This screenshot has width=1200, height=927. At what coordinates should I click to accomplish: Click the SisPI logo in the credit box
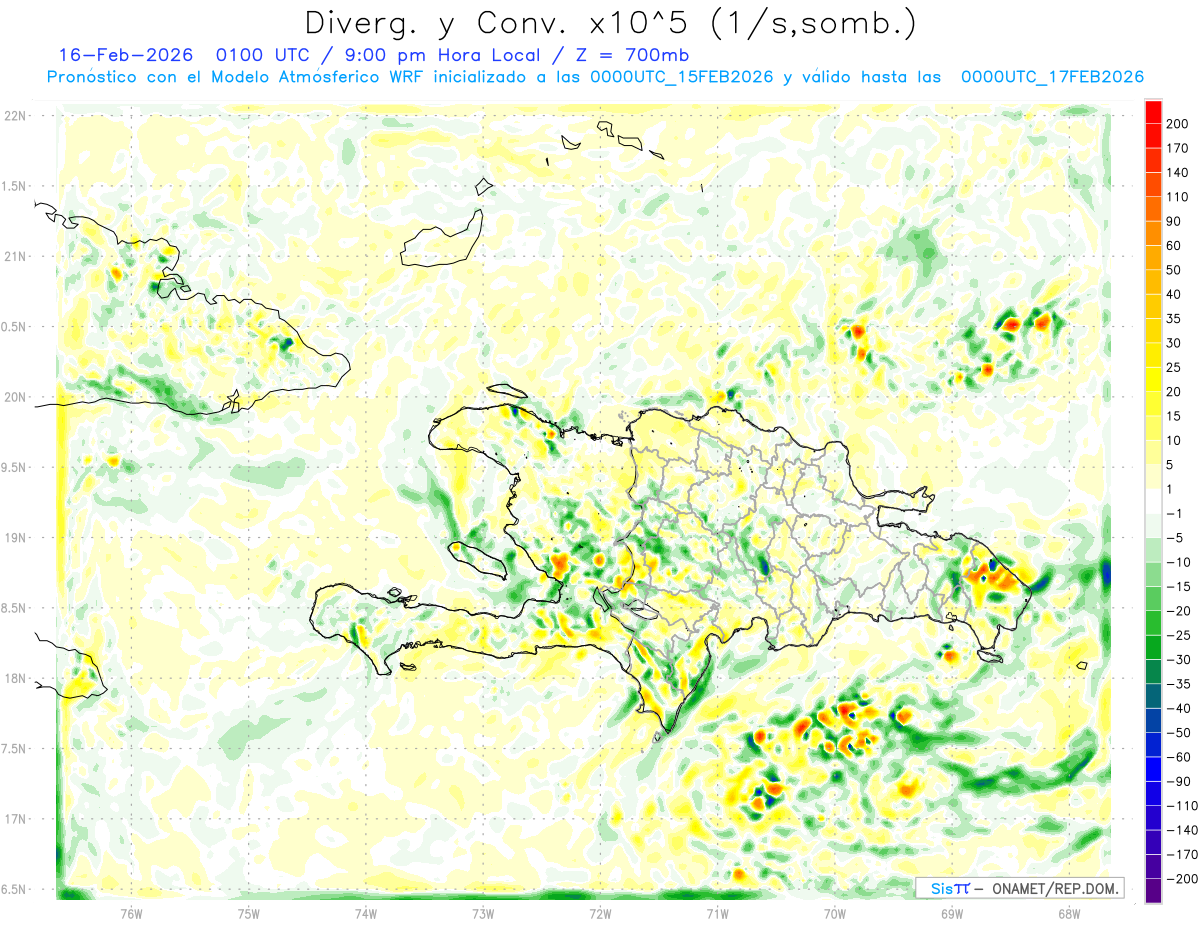coord(950,888)
